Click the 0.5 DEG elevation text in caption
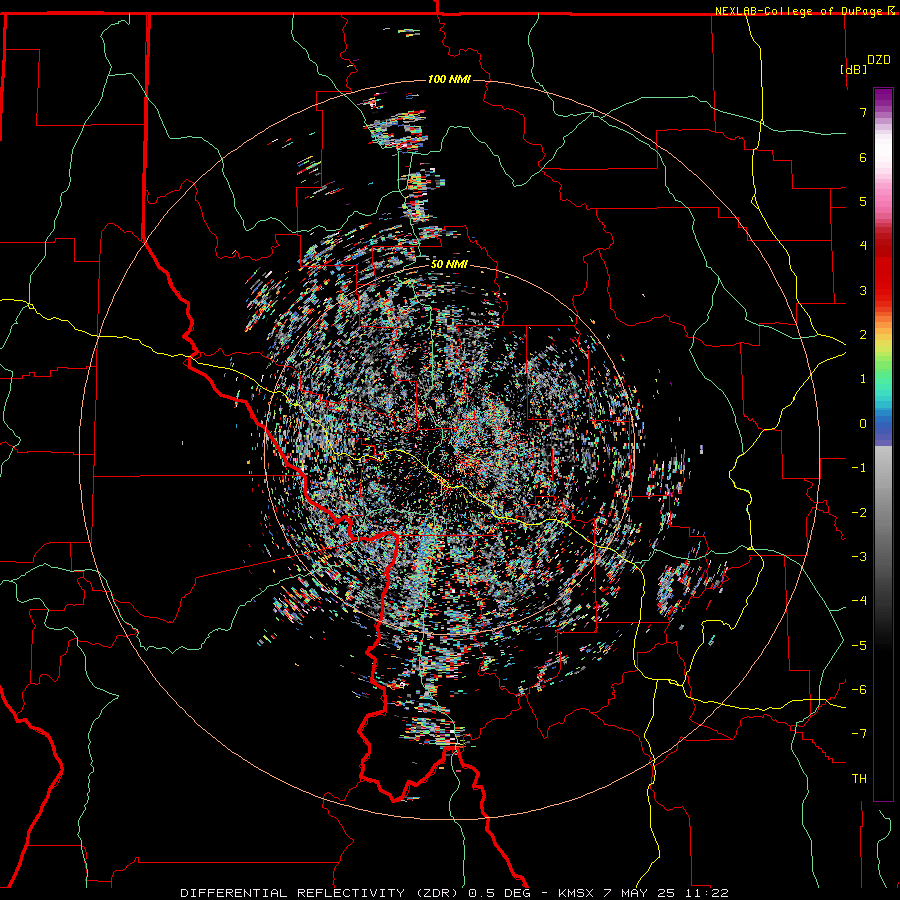Viewport: 900px width, 900px height. (499, 893)
